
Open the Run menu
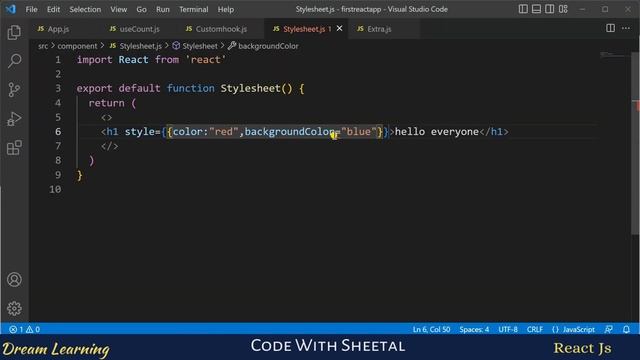162,9
